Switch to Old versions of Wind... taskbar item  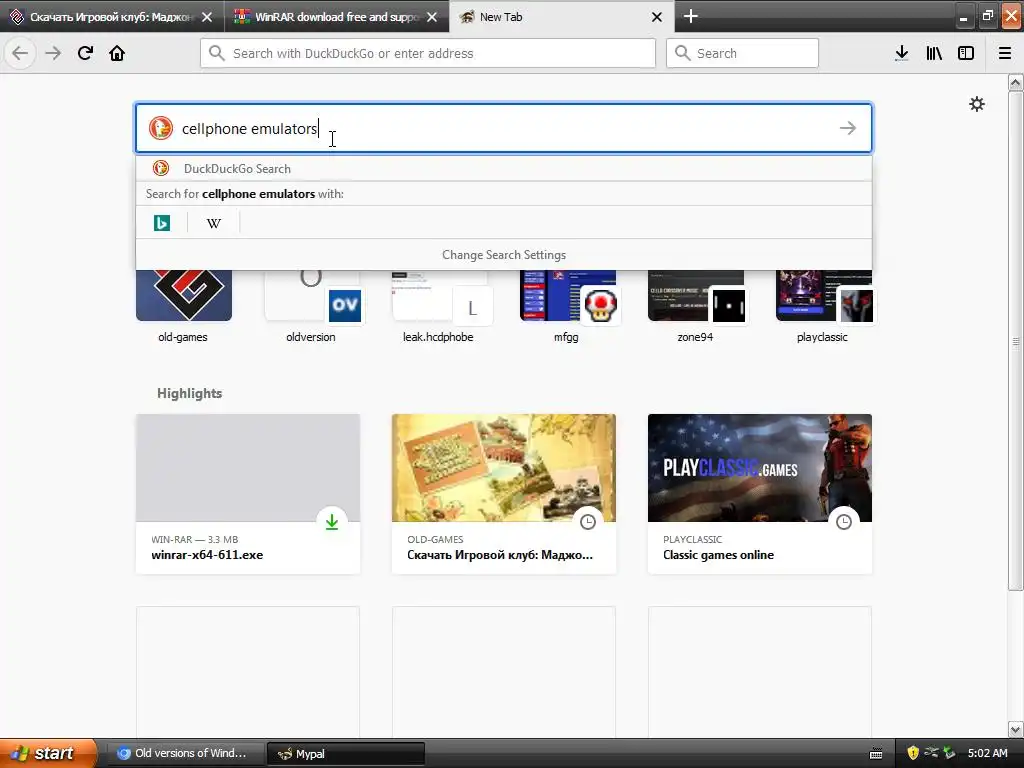click(184, 754)
